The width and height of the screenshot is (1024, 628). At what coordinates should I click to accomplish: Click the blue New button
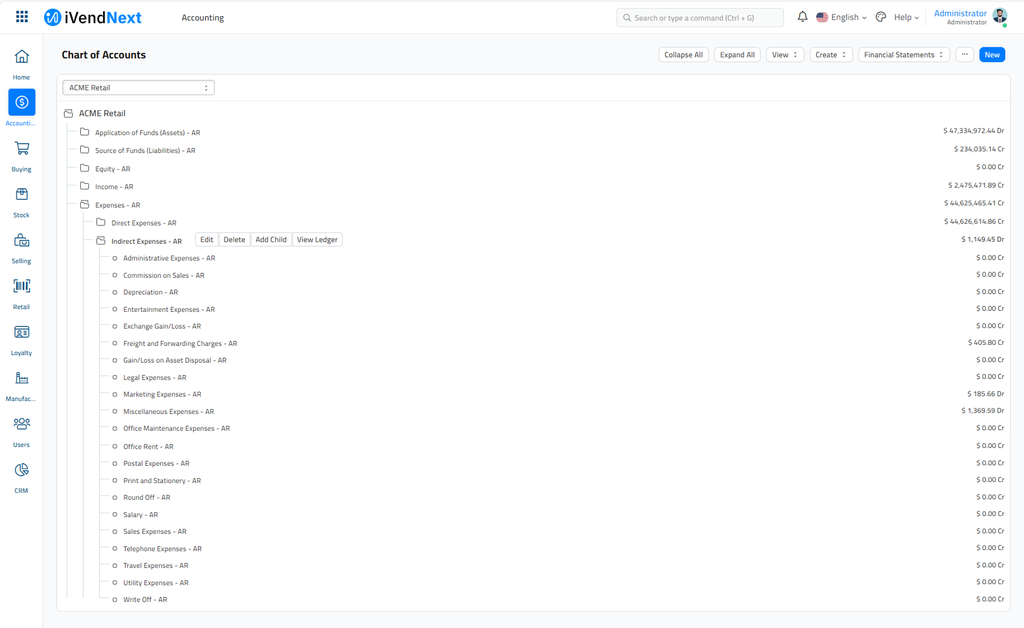pos(991,55)
